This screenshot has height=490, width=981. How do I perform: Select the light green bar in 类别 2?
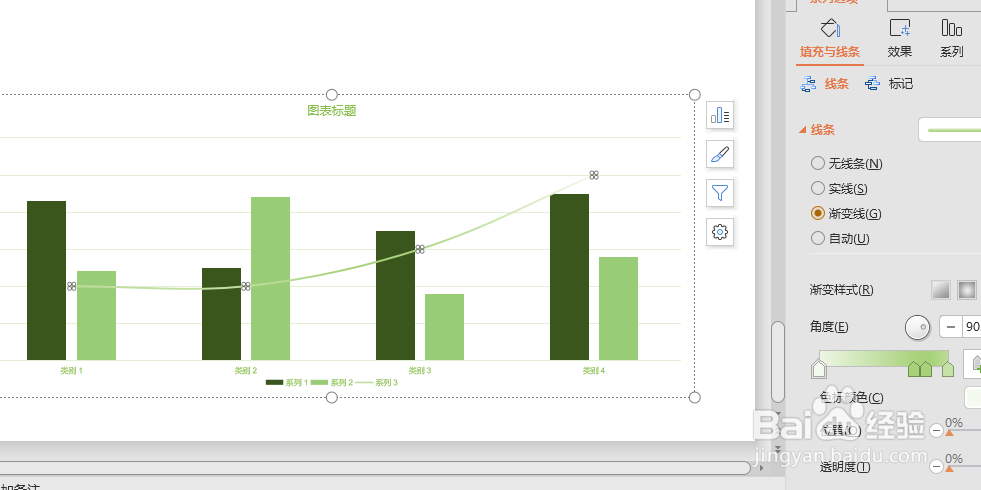tap(270, 278)
